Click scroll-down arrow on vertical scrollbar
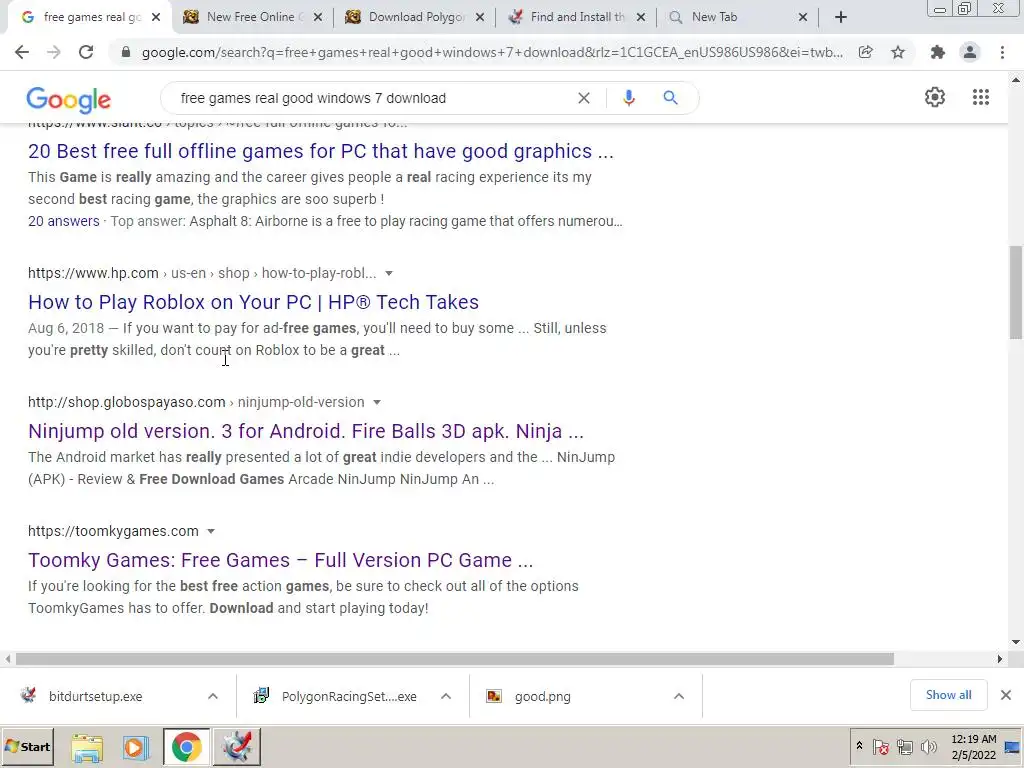1024x768 pixels. click(1016, 643)
